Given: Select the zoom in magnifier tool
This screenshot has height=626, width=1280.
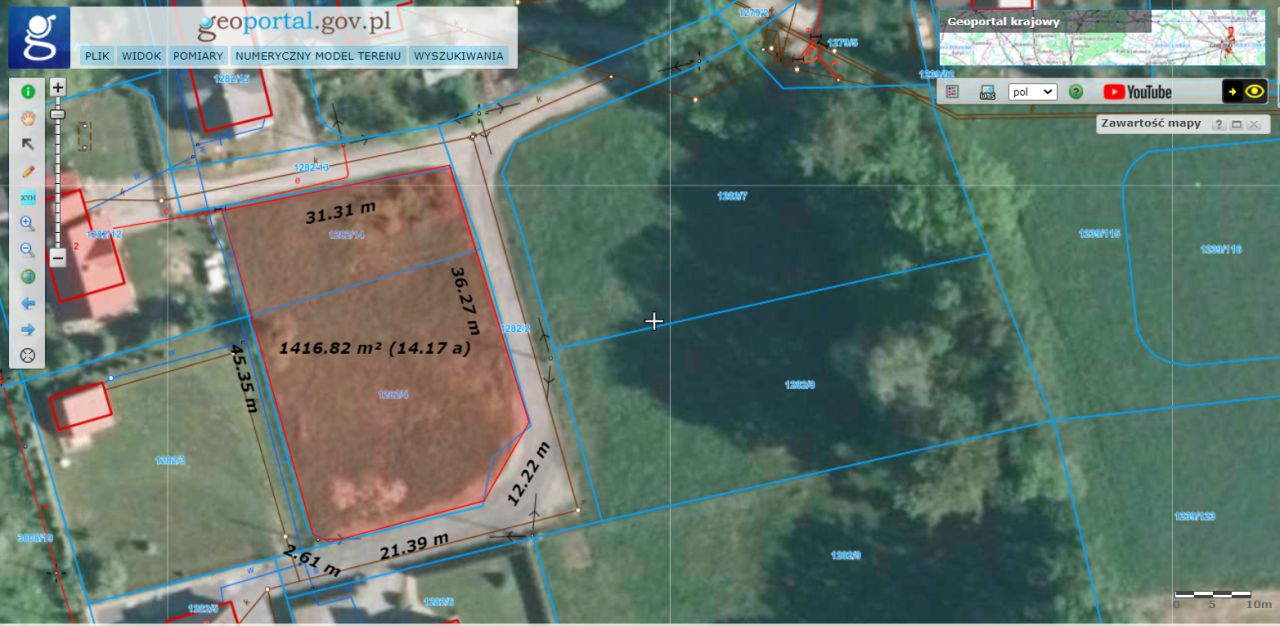Looking at the screenshot, I should coord(28,224).
